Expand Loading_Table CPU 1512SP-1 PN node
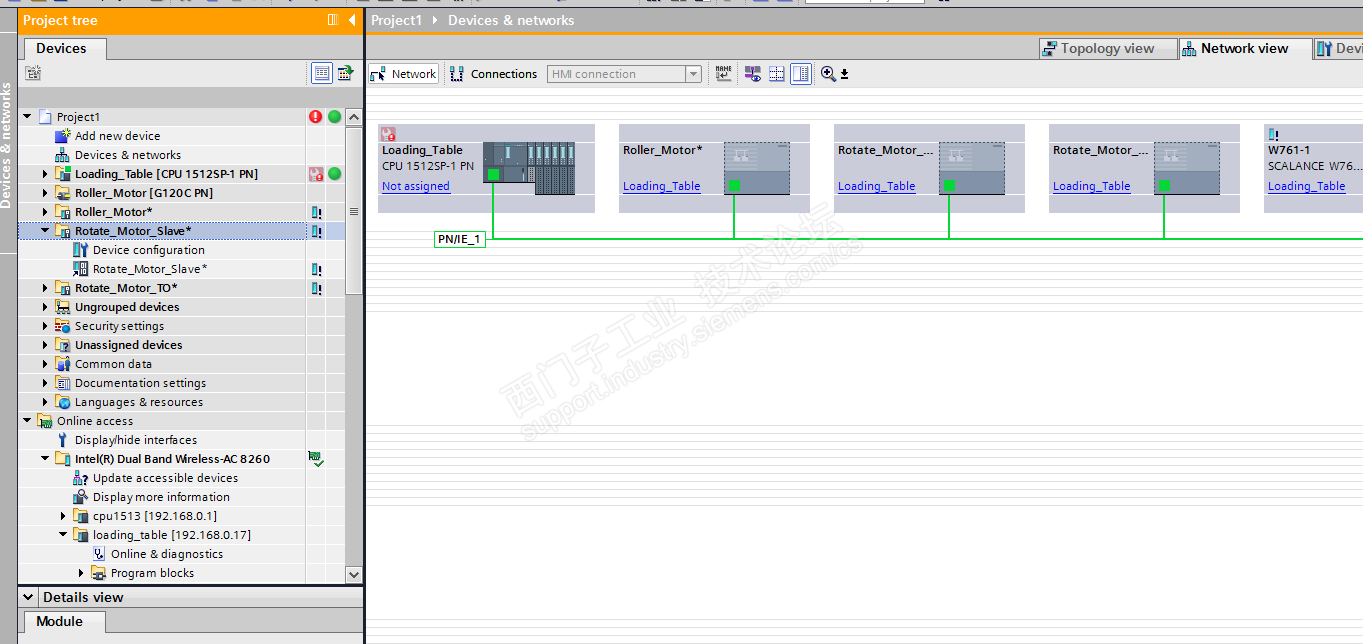The height and width of the screenshot is (644, 1363). tap(45, 174)
